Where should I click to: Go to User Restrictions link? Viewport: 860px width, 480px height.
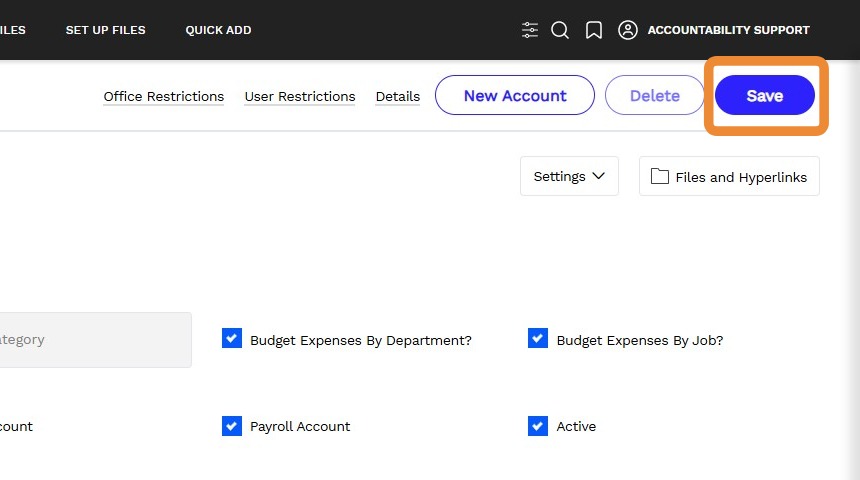tap(299, 96)
